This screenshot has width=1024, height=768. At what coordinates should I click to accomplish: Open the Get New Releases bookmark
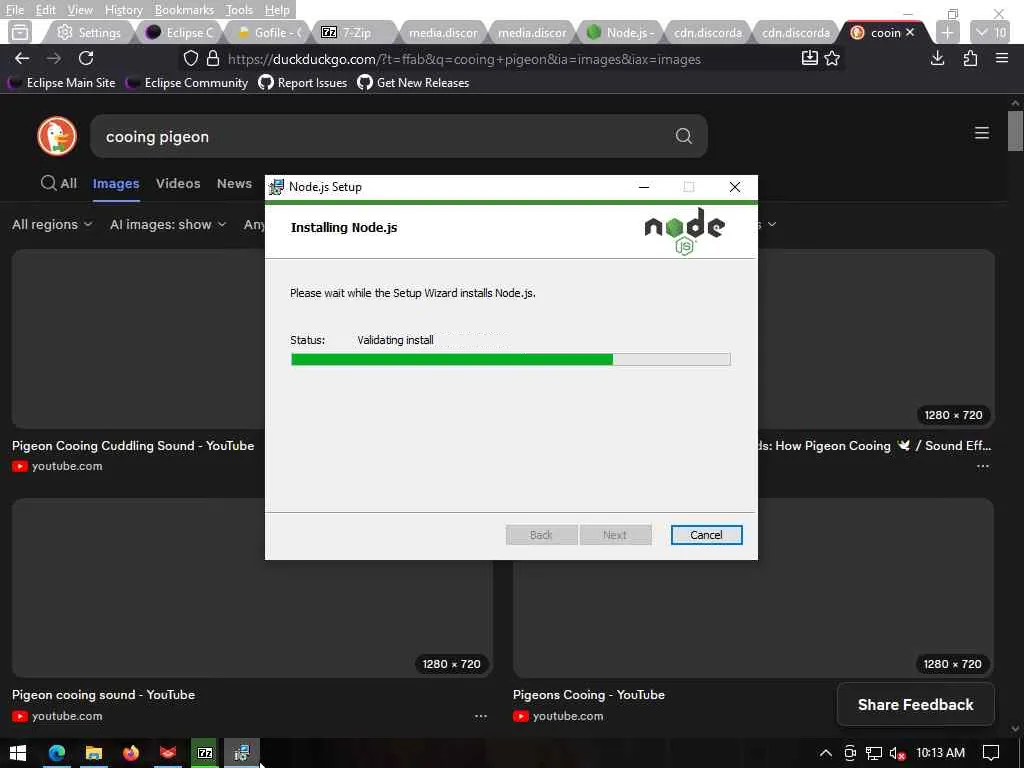413,83
